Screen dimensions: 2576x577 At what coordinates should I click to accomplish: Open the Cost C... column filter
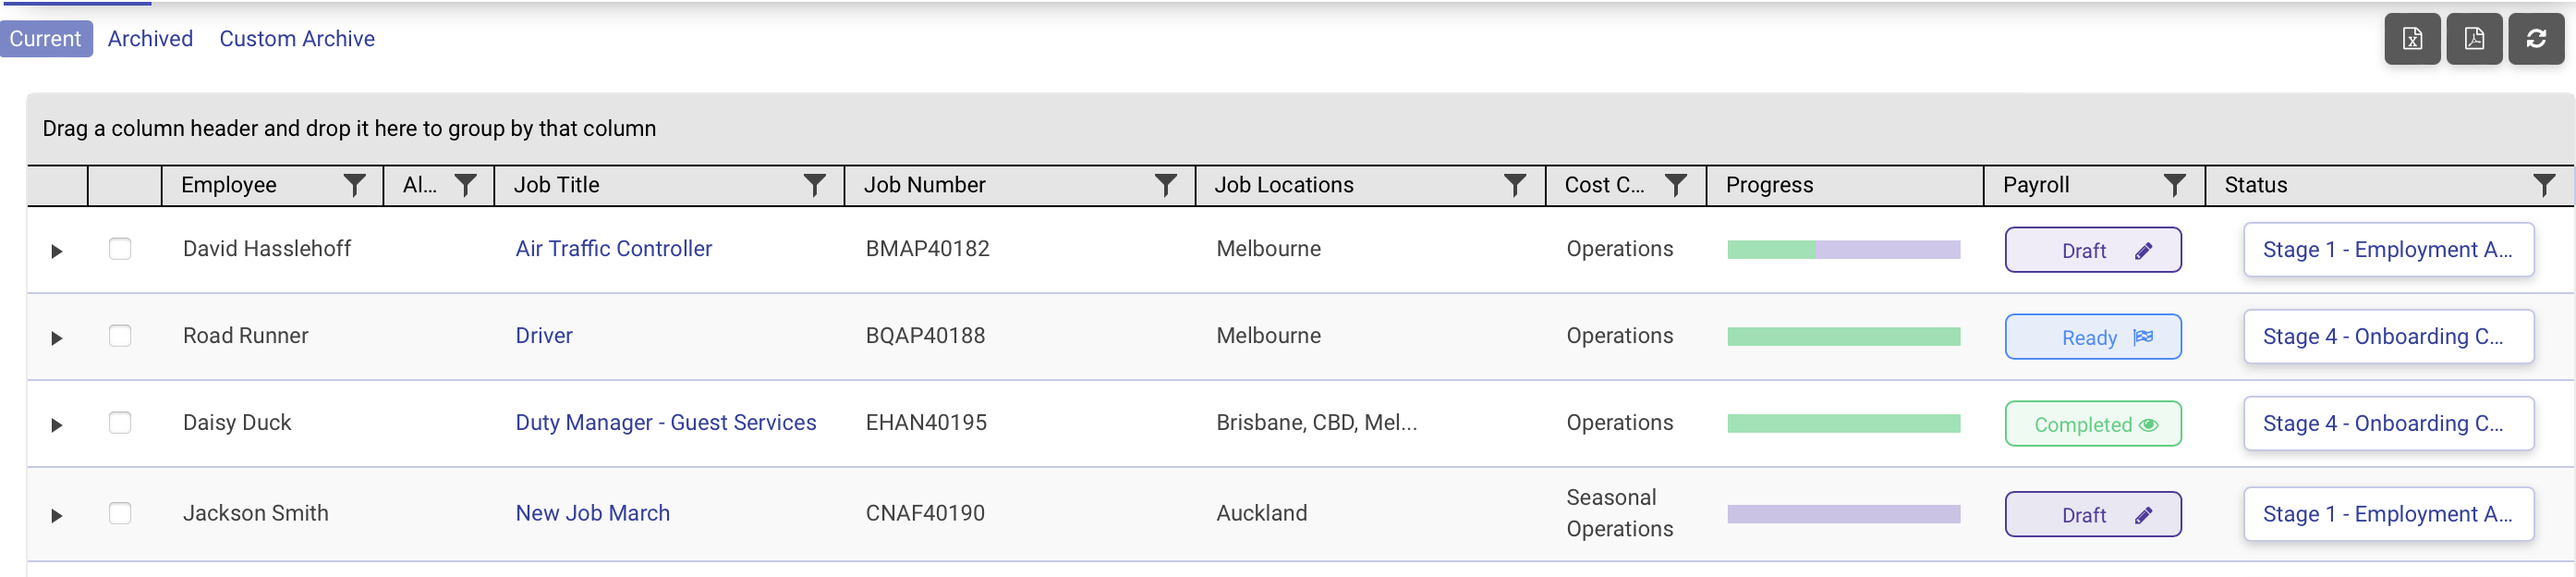[1676, 185]
